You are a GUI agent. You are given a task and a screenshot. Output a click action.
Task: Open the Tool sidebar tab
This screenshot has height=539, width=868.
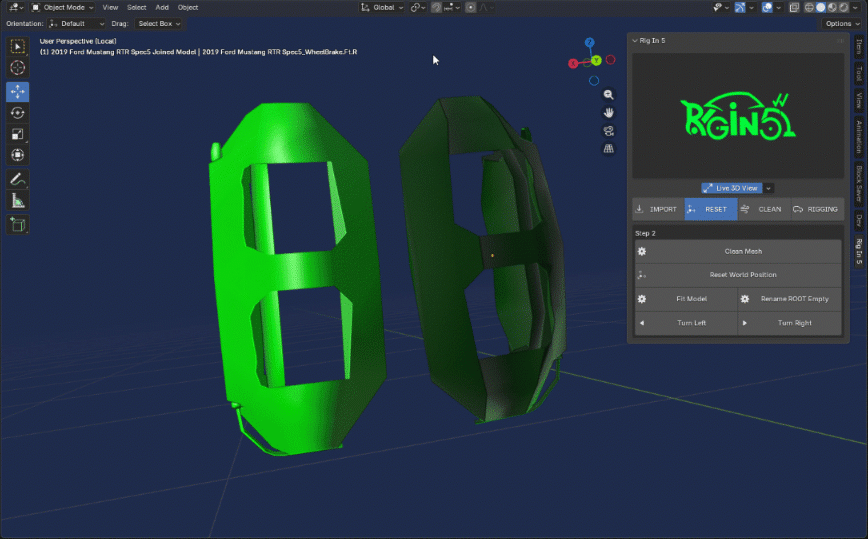click(859, 73)
